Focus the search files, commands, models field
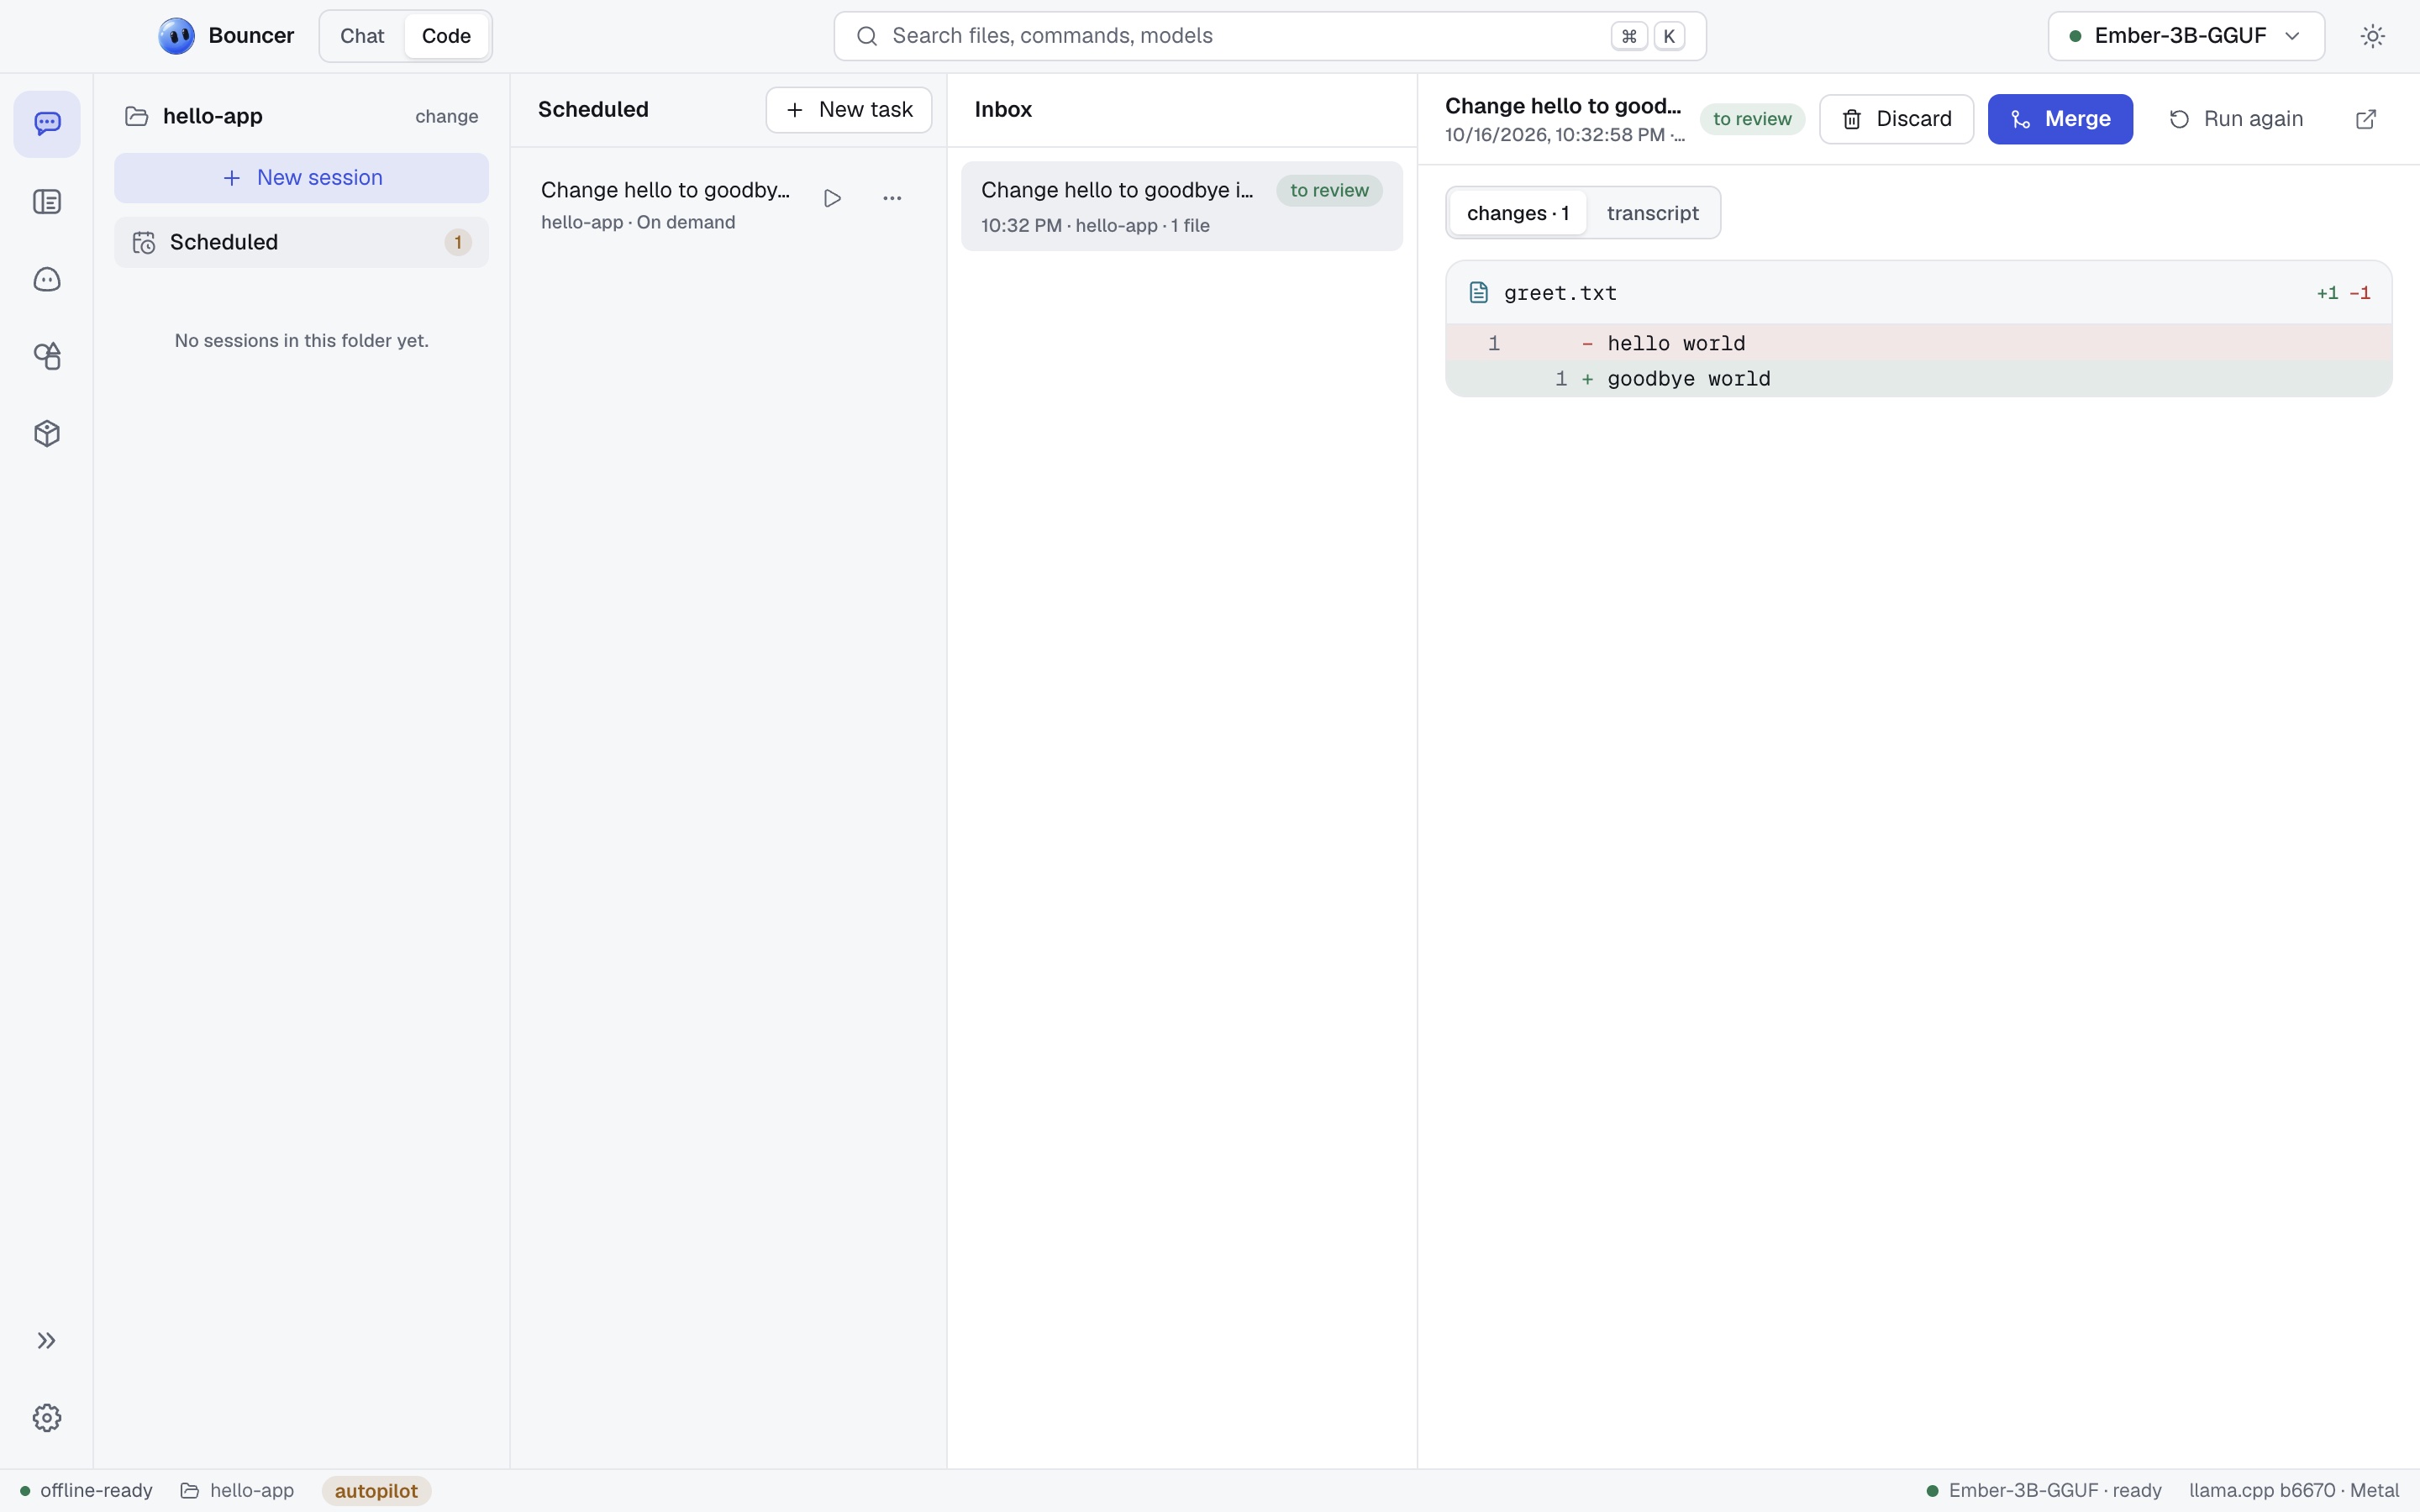2420x1512 pixels. pyautogui.click(x=1270, y=36)
